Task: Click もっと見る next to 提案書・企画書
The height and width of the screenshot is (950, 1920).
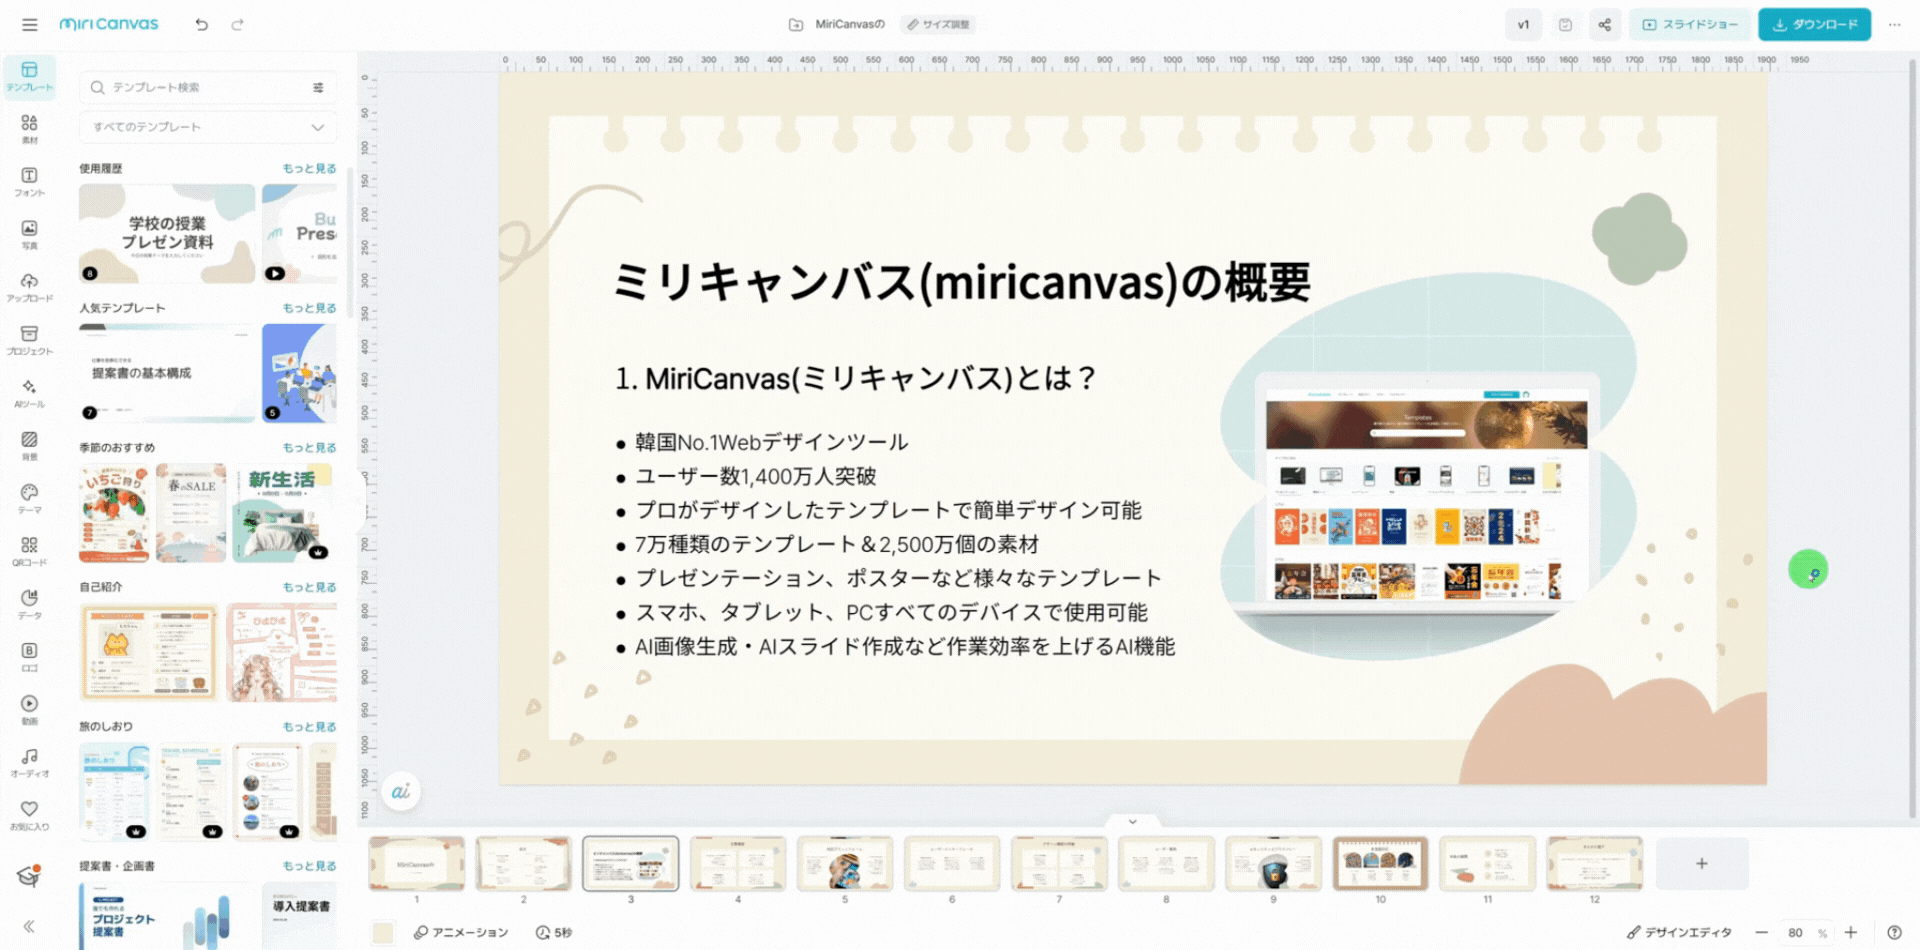Action: coord(309,866)
